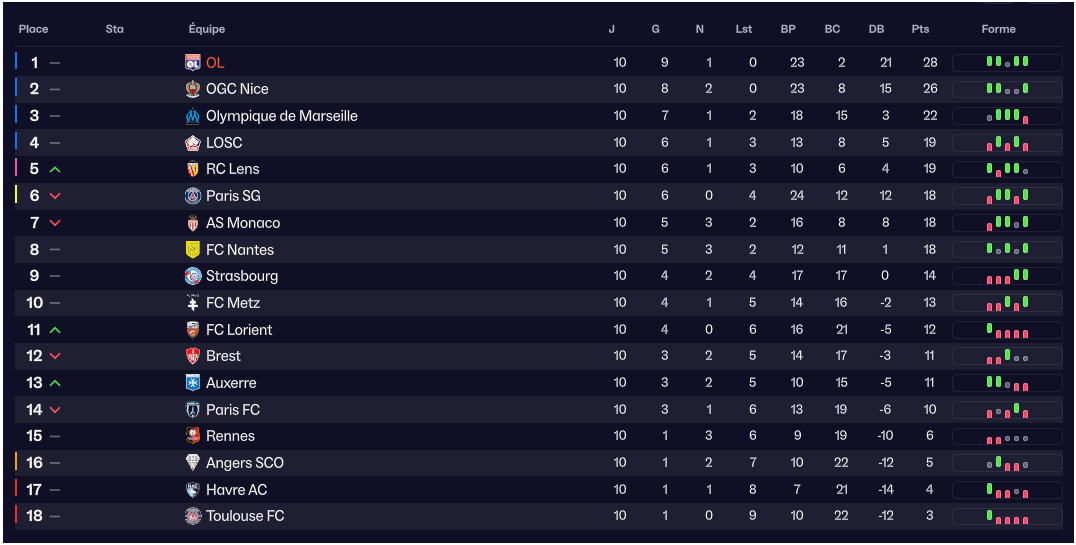Open the Rennes team name link
This screenshot has height=545, width=1076.
[230, 436]
